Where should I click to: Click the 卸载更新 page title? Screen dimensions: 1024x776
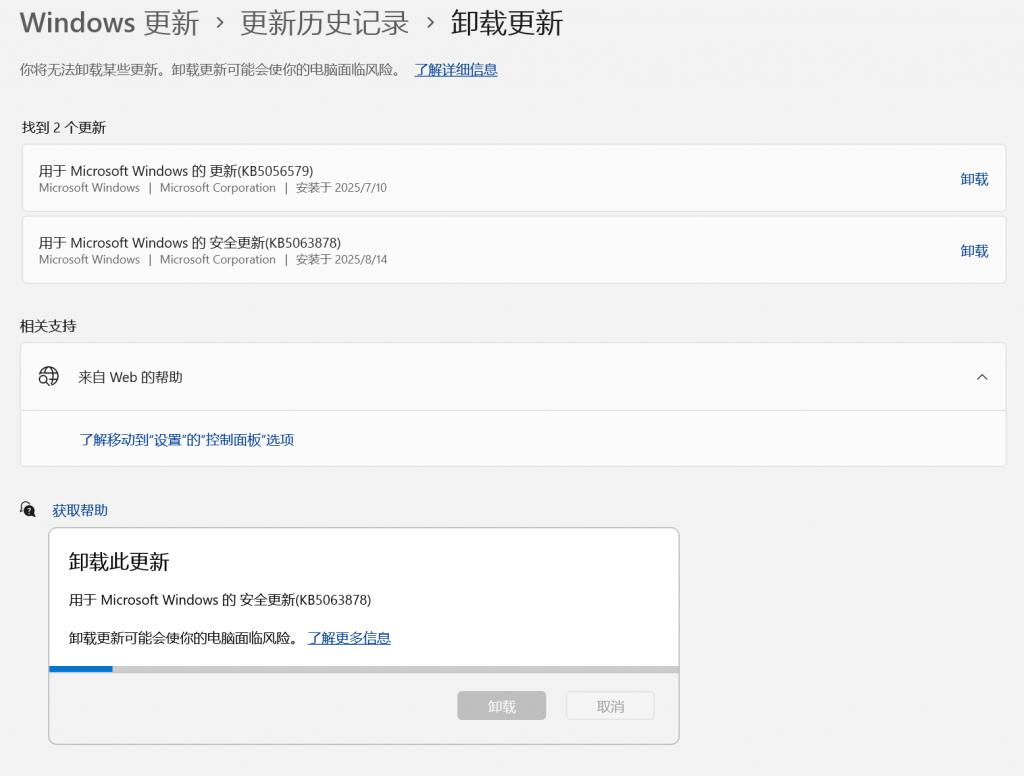click(507, 23)
